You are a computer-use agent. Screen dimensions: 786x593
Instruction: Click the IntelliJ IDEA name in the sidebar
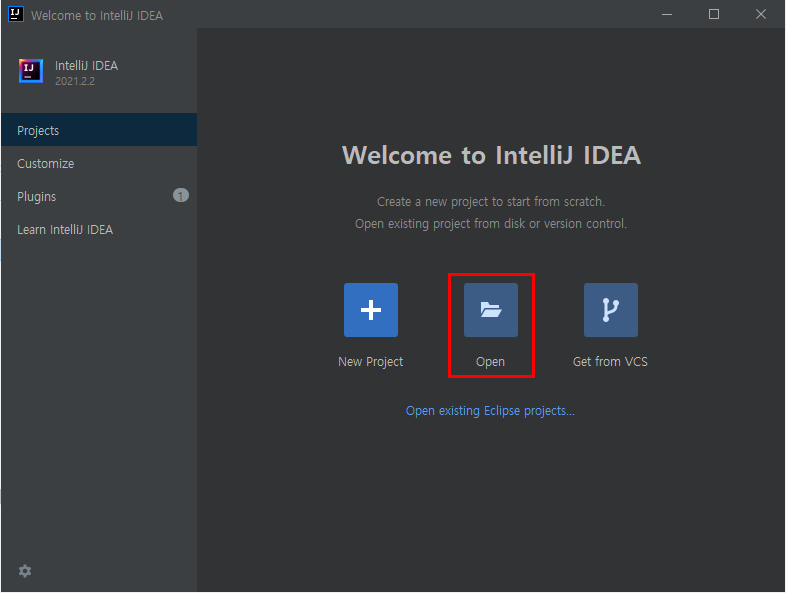pyautogui.click(x=86, y=66)
